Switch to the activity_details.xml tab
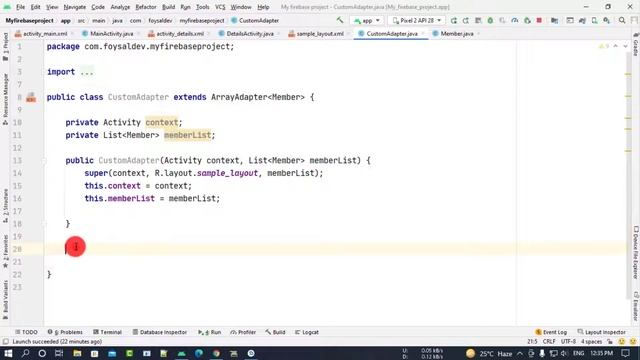Viewport: 640px width, 360px height. tap(180, 34)
